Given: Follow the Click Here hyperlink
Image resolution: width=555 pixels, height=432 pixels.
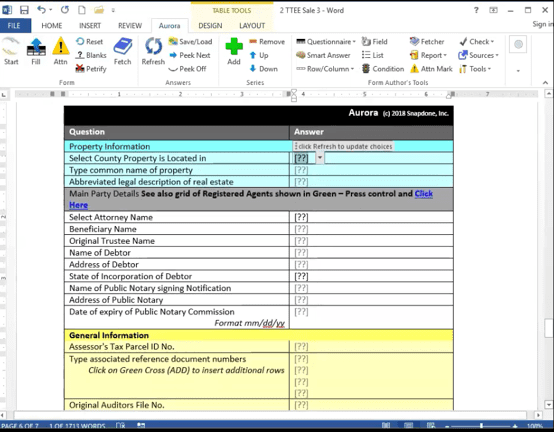Looking at the screenshot, I should (424, 194).
